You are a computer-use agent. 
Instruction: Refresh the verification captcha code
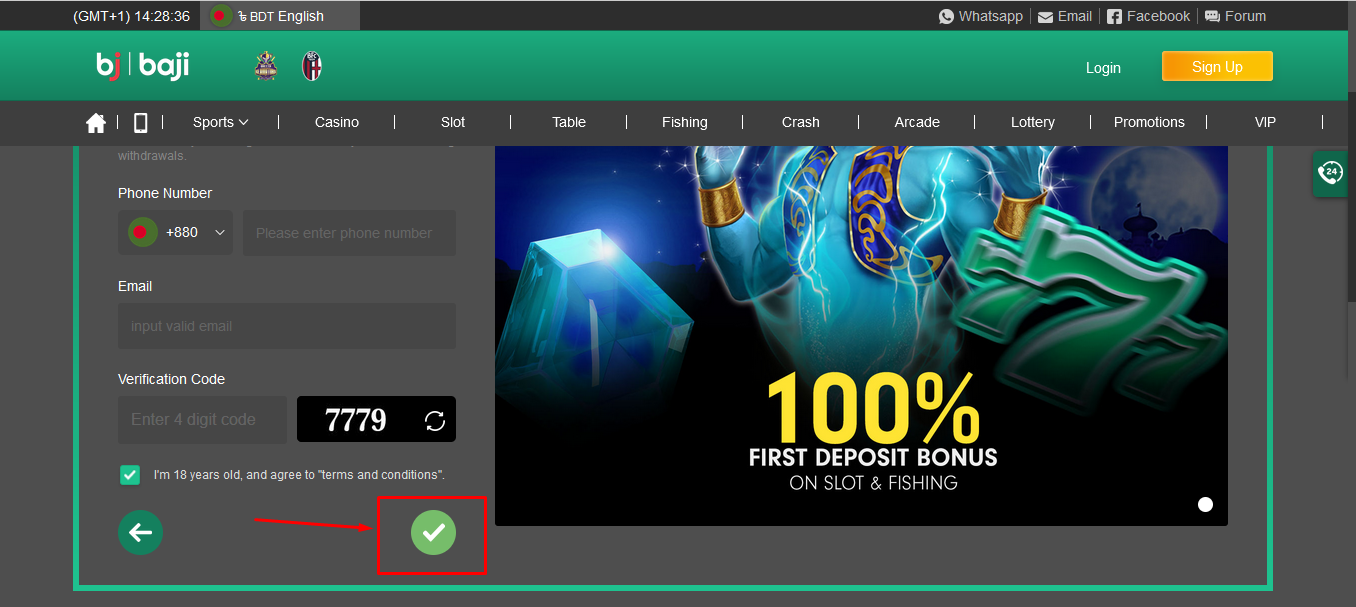435,420
